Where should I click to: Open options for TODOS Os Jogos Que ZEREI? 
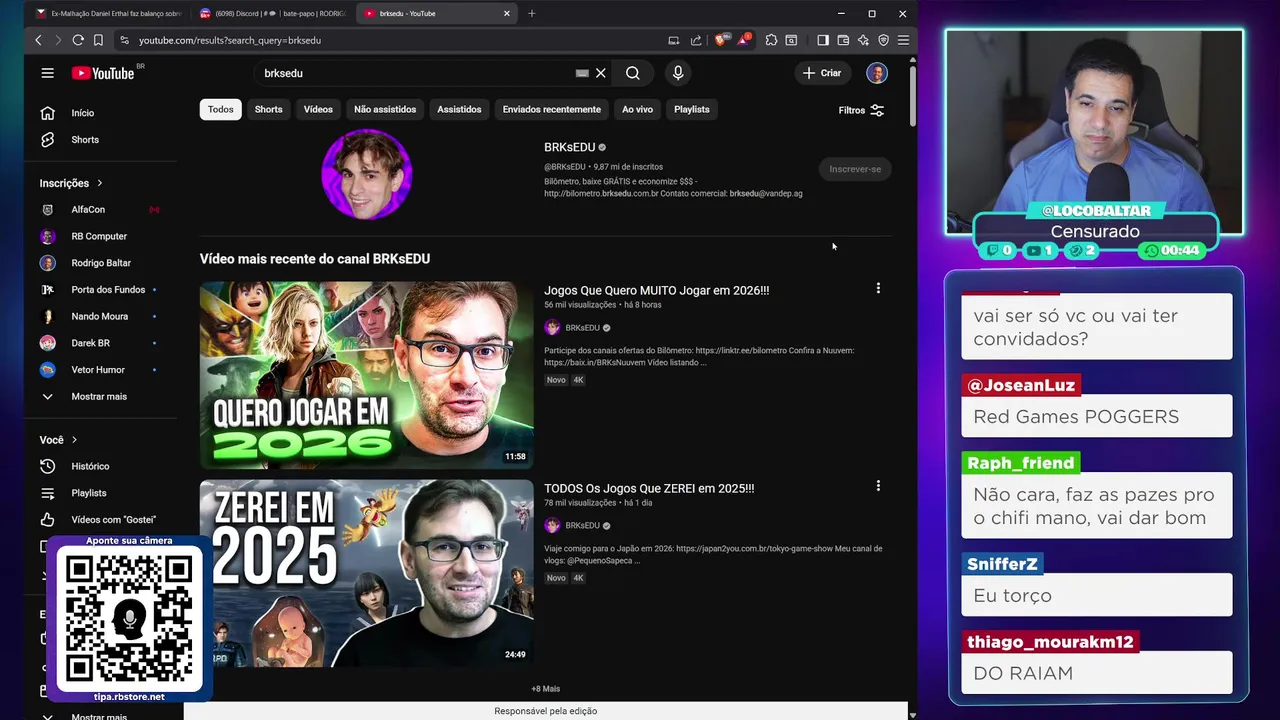coord(878,486)
